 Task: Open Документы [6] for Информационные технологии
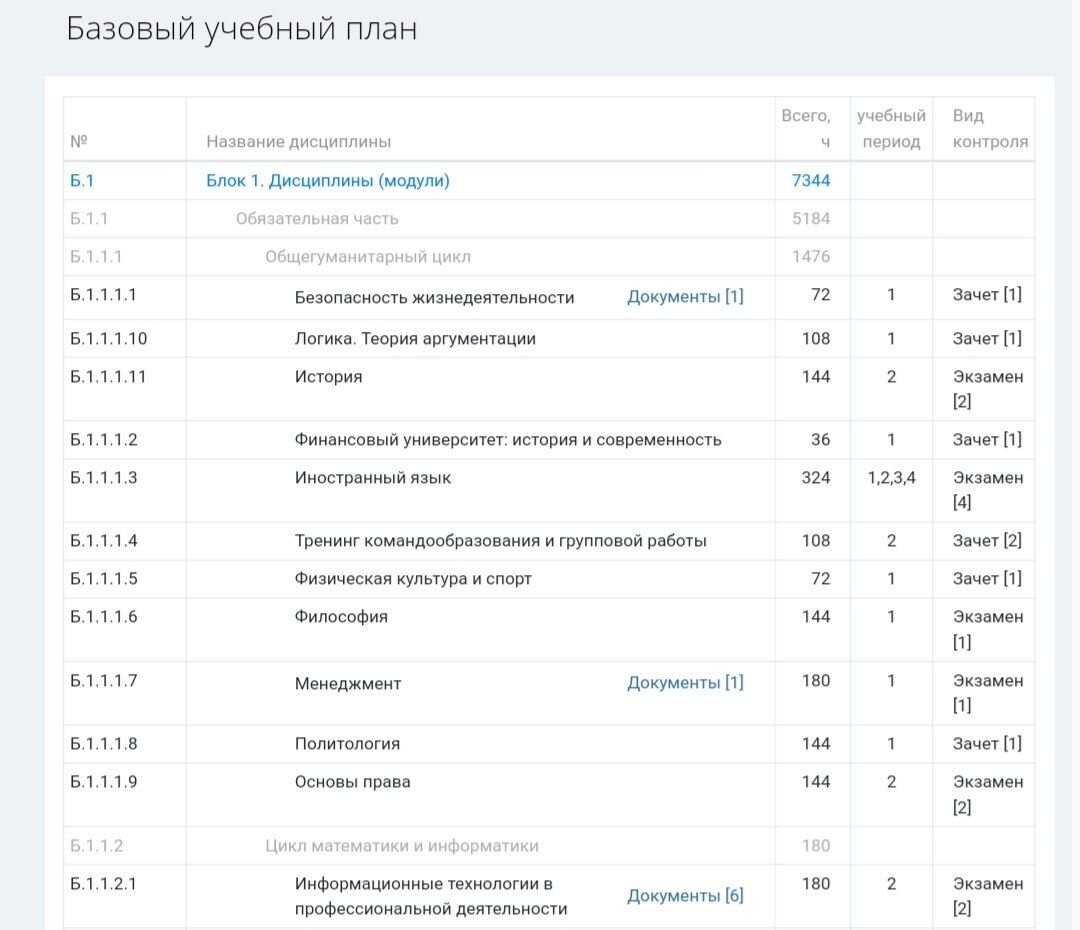pos(686,894)
